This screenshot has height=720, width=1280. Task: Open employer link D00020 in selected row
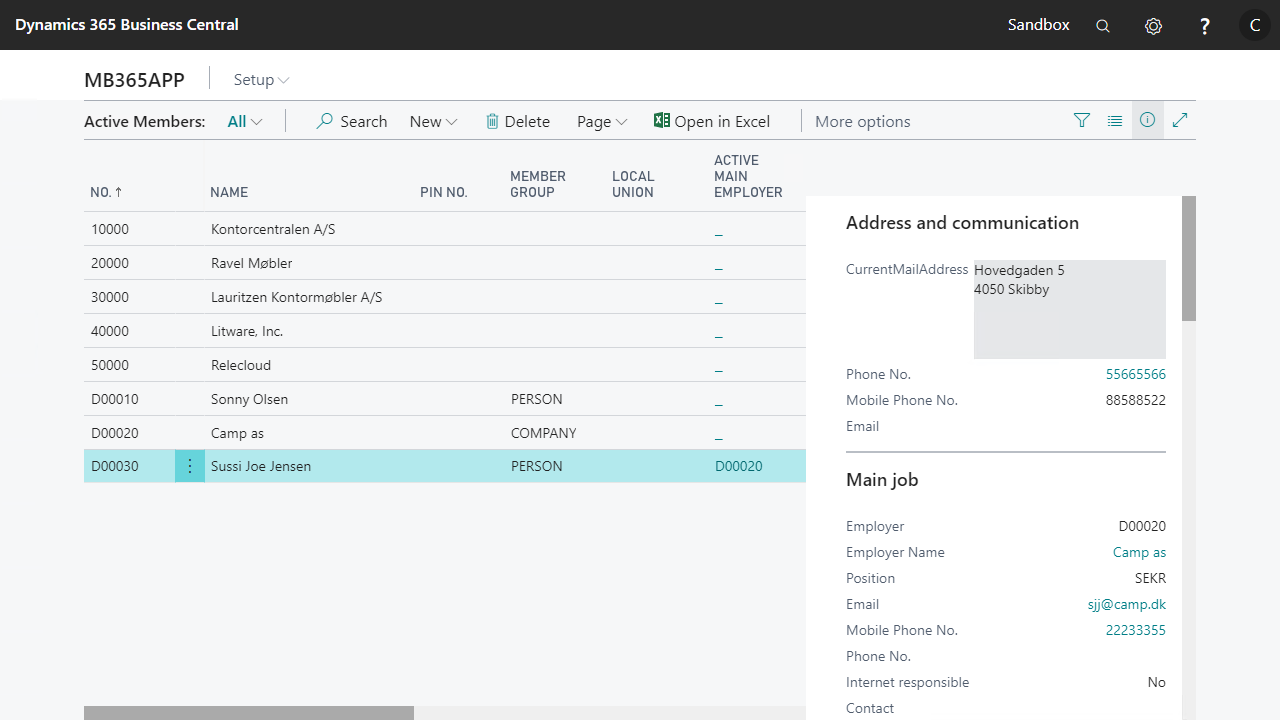[x=739, y=466]
